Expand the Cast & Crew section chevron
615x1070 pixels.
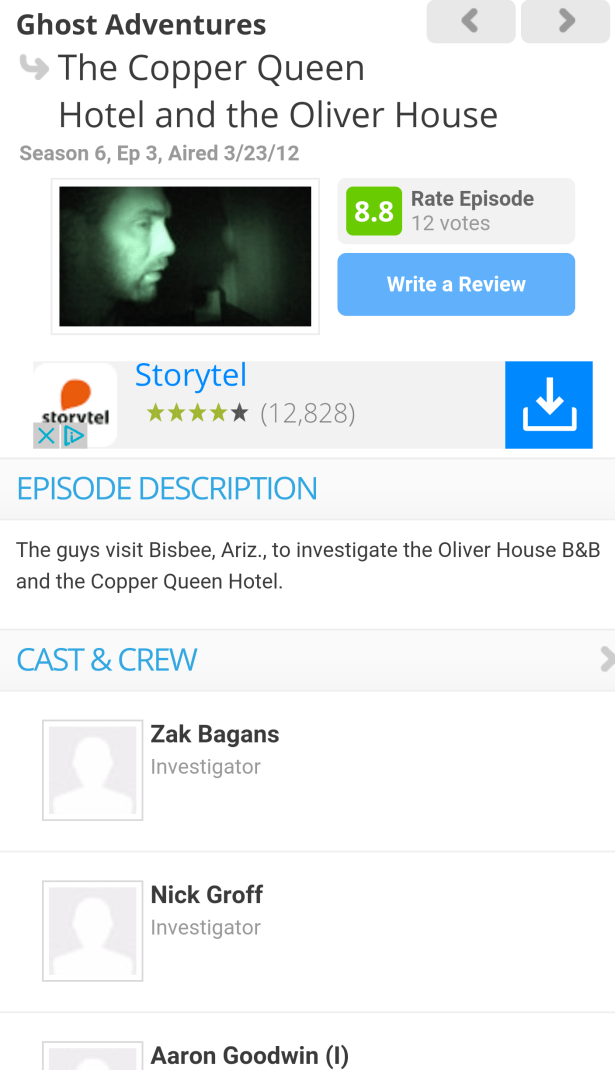(x=607, y=660)
